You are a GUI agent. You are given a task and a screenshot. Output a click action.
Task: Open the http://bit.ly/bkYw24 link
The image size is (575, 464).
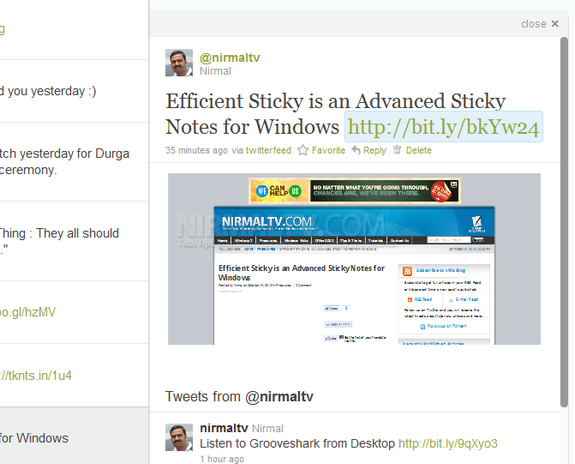point(443,127)
